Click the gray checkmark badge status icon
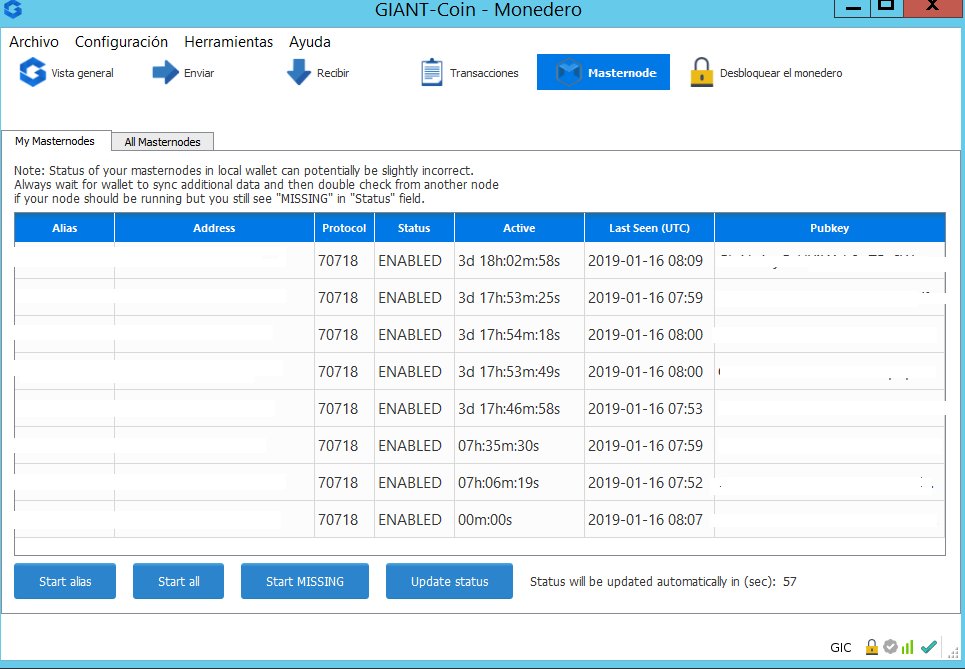The image size is (965, 669). click(890, 646)
